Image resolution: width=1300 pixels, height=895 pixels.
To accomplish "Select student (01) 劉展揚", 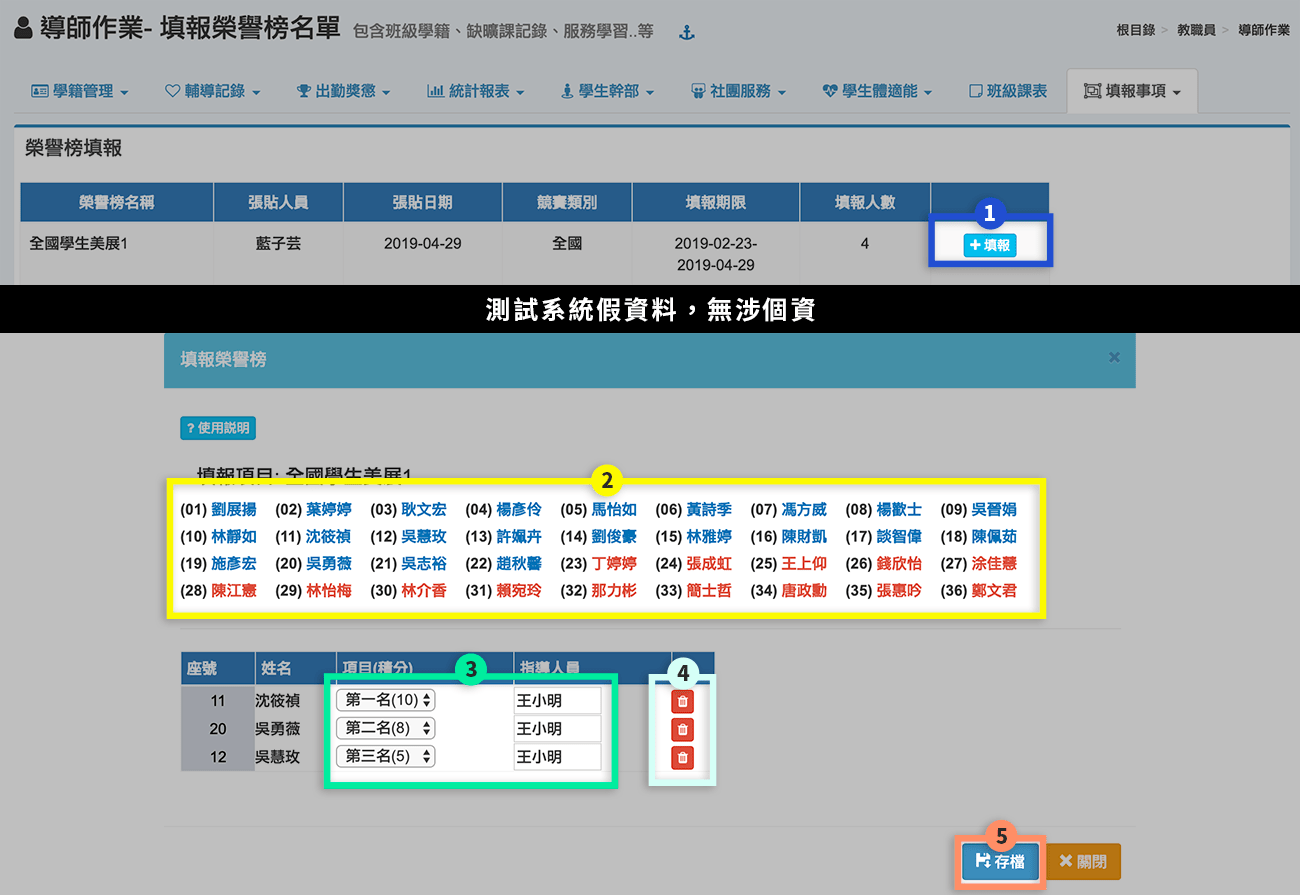I will (234, 509).
